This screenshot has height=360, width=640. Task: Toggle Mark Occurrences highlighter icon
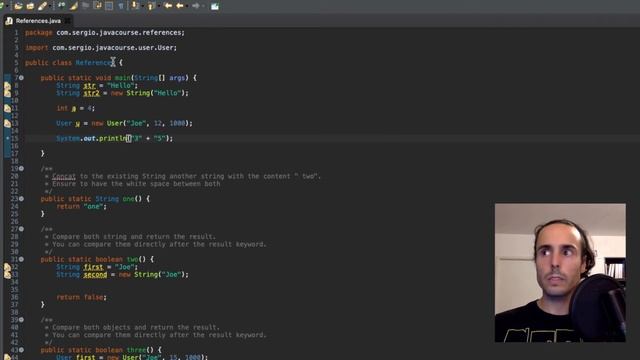click(x=74, y=6)
